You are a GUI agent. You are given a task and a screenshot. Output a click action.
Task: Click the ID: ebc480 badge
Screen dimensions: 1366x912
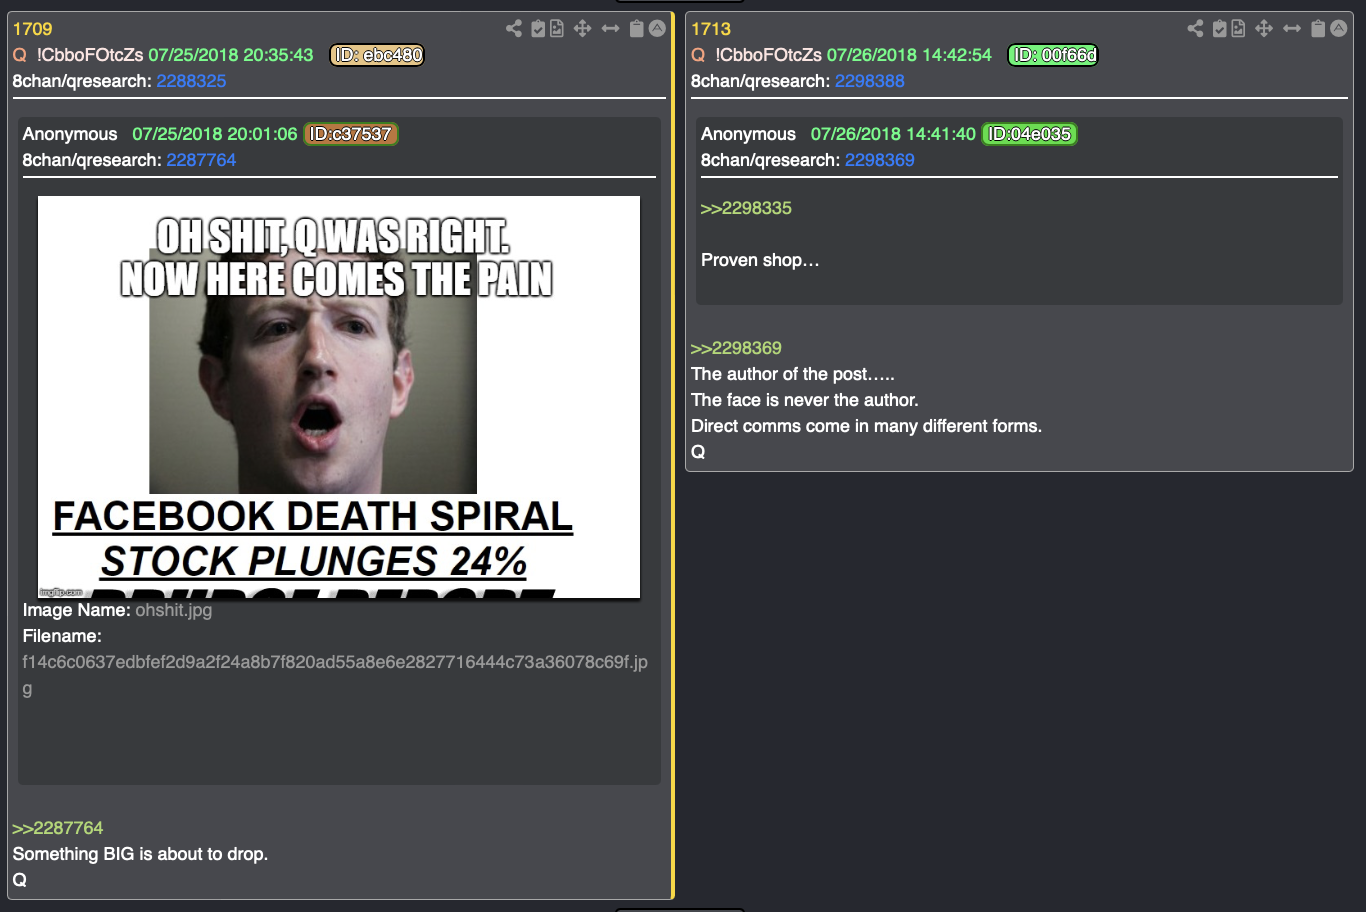377,55
